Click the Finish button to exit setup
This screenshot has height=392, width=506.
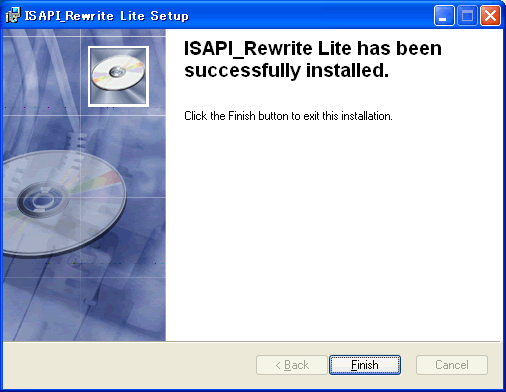coord(365,365)
